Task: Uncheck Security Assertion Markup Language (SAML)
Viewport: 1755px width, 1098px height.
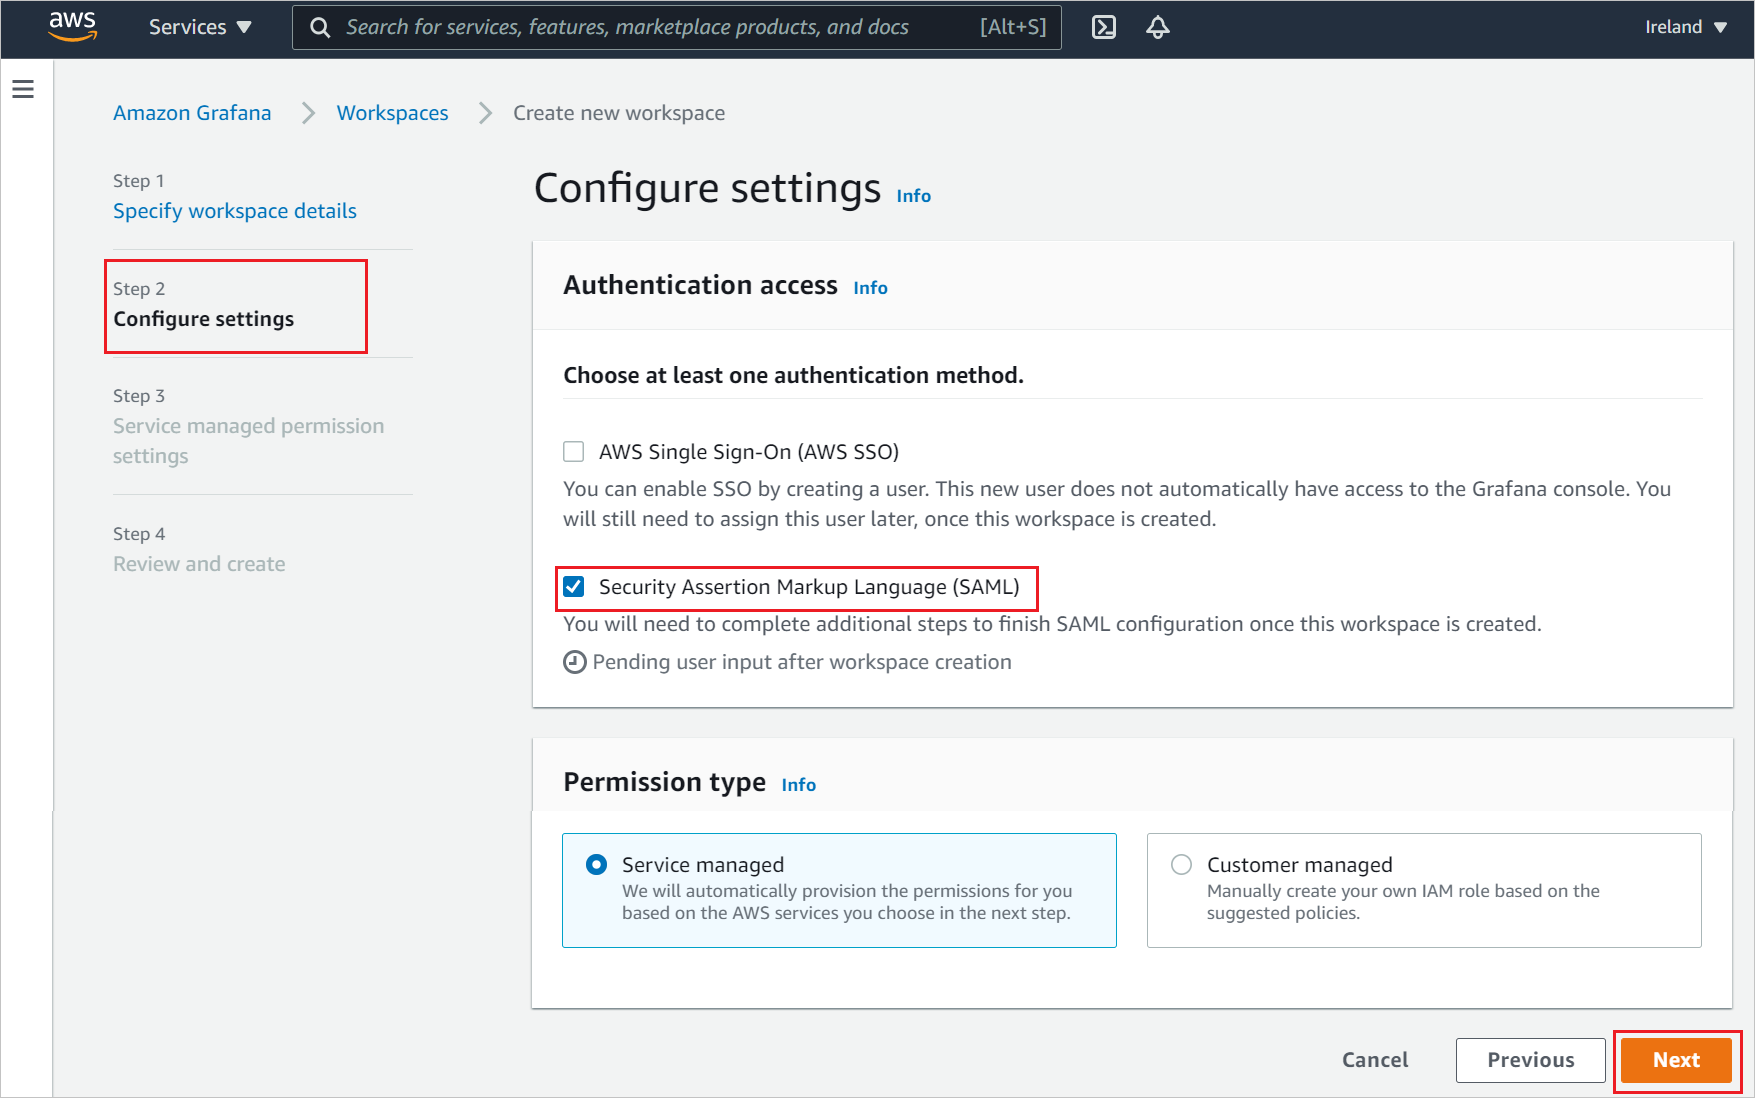Action: pos(573,587)
